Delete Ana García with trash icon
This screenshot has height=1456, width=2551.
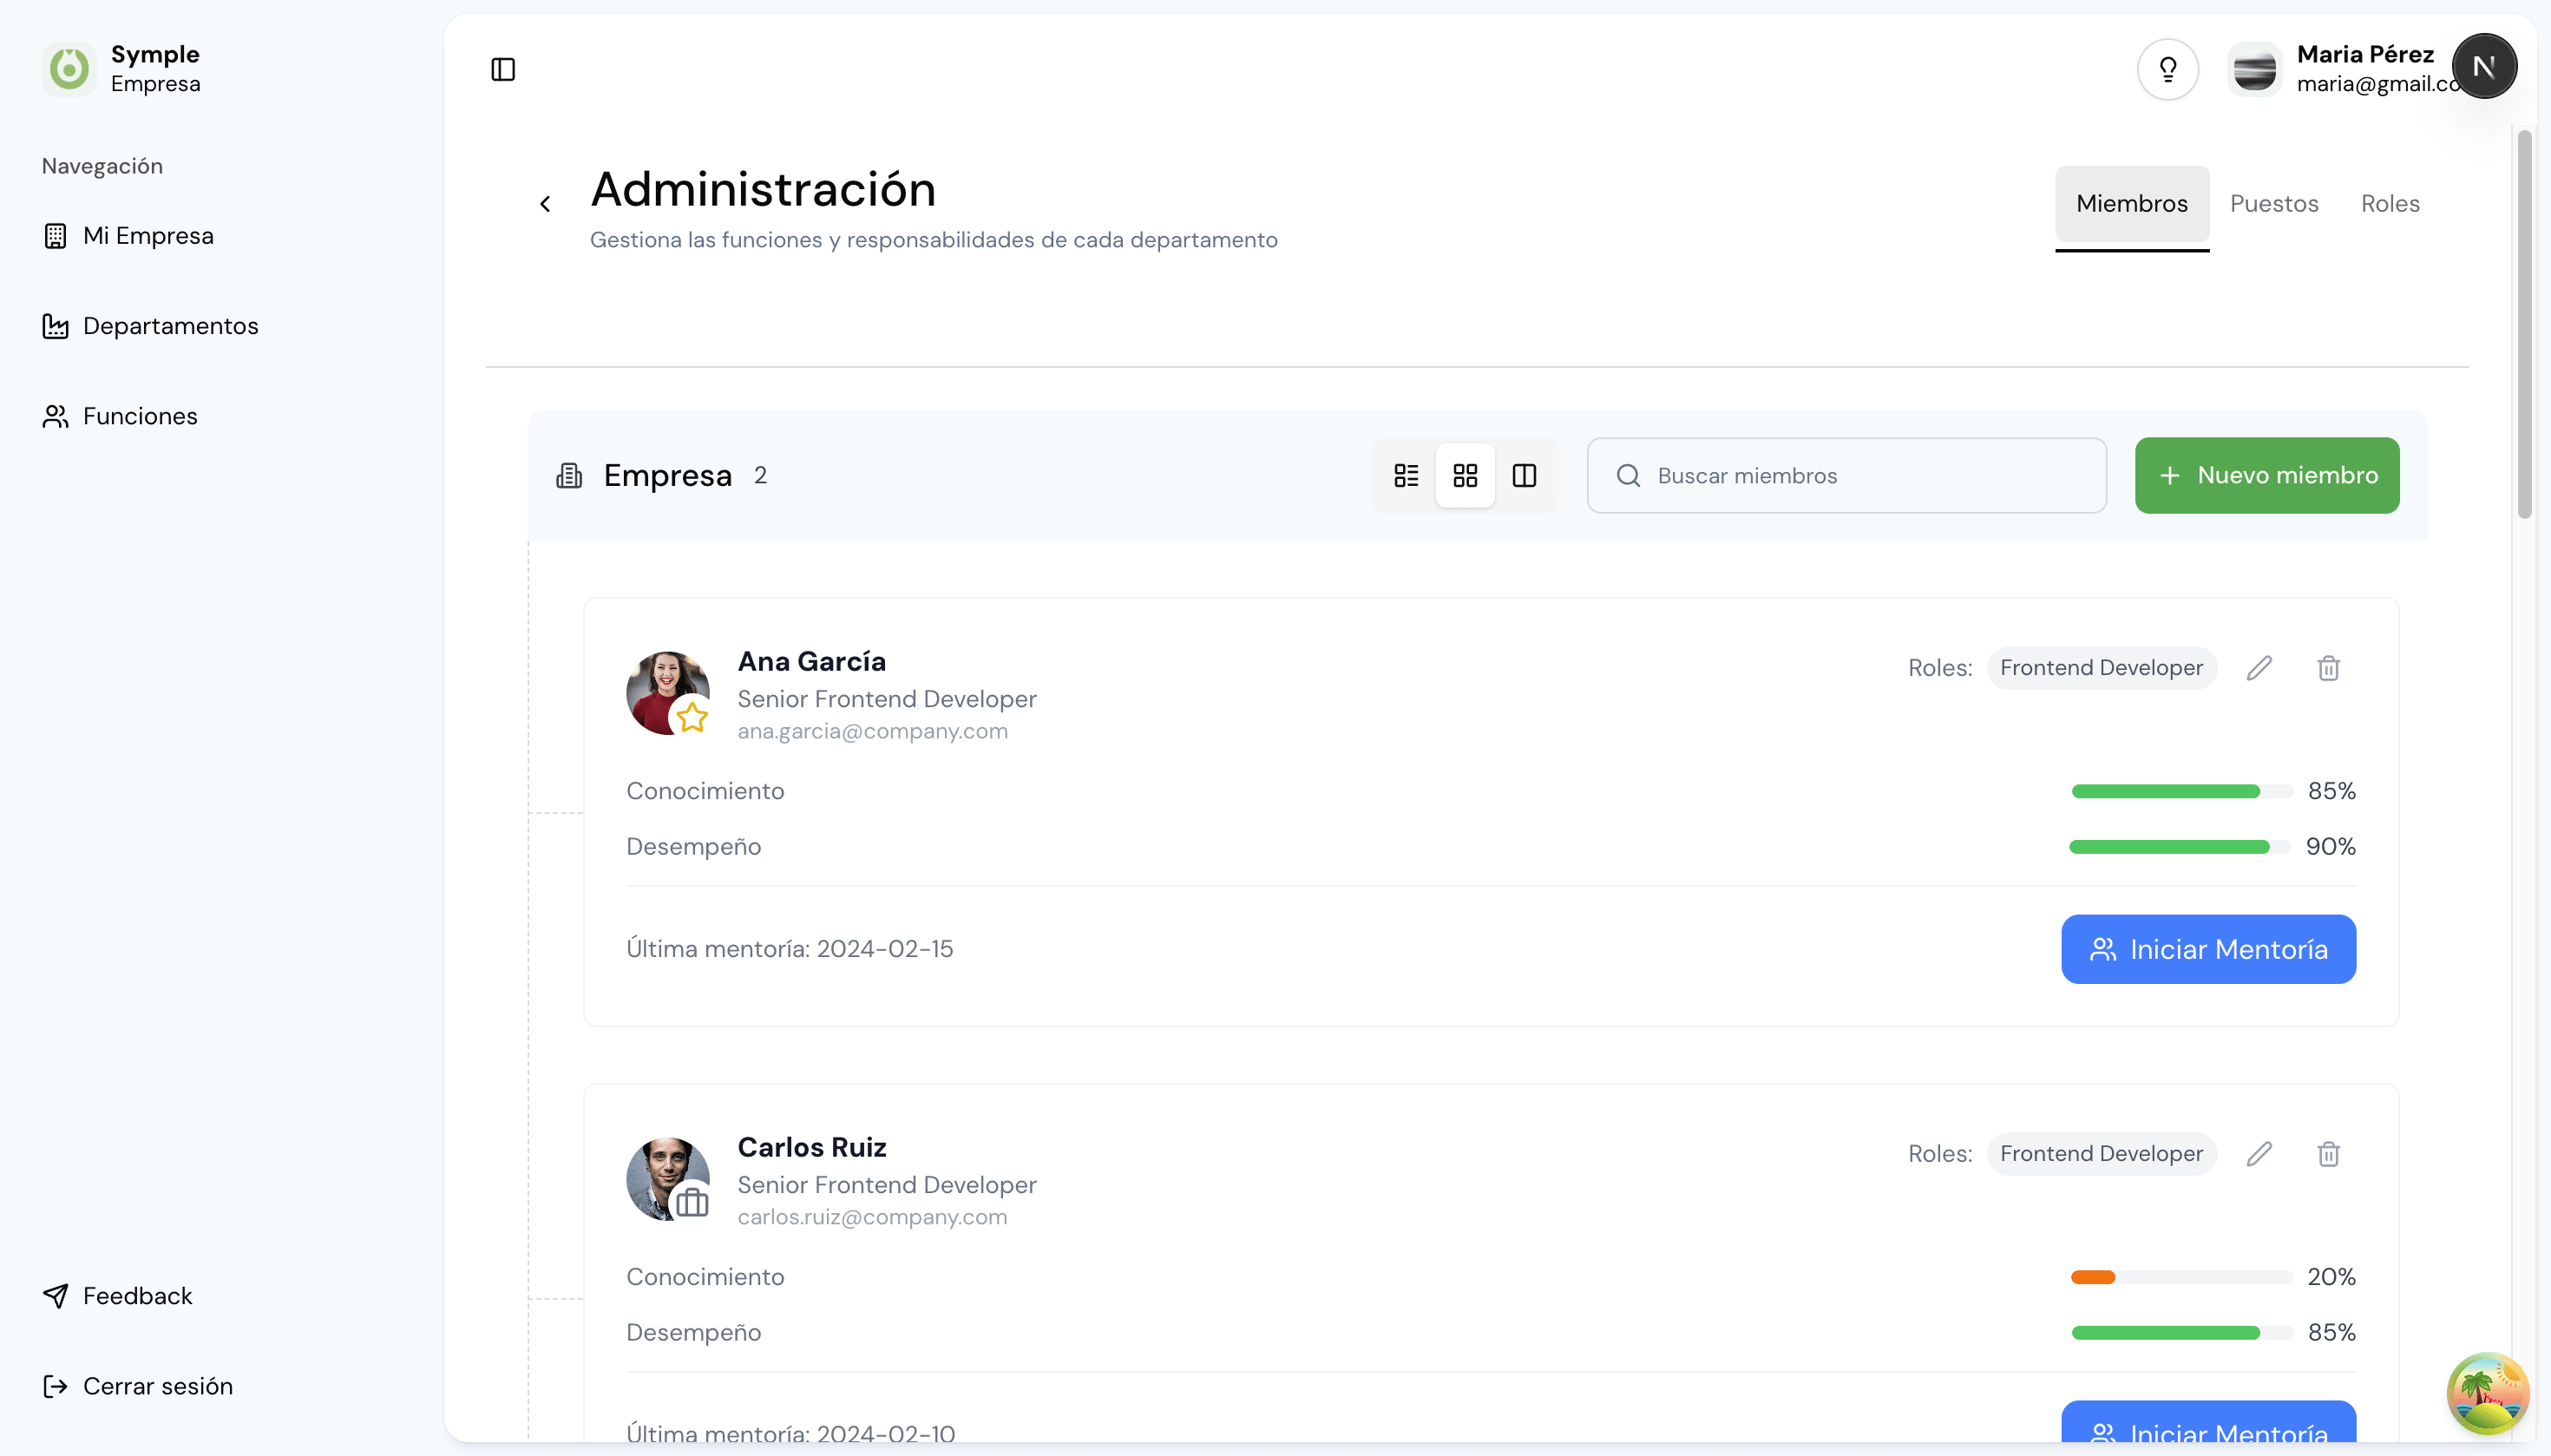tap(2328, 668)
